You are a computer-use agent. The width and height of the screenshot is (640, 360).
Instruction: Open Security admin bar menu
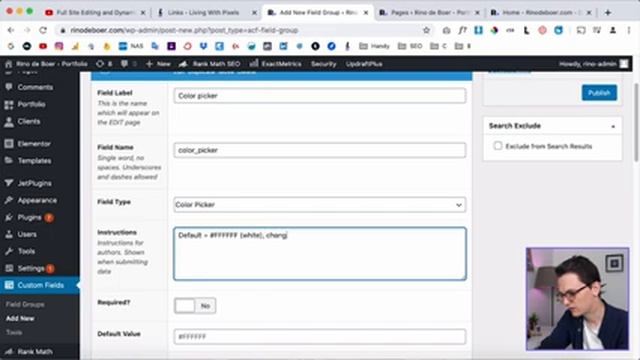(x=323, y=64)
